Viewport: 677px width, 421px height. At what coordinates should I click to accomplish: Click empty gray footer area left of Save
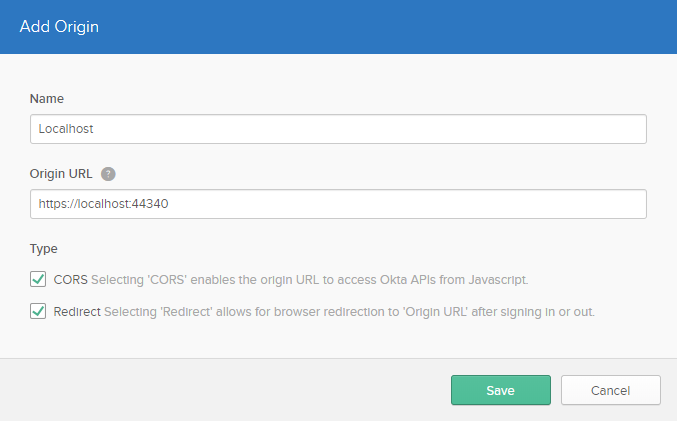(220, 390)
